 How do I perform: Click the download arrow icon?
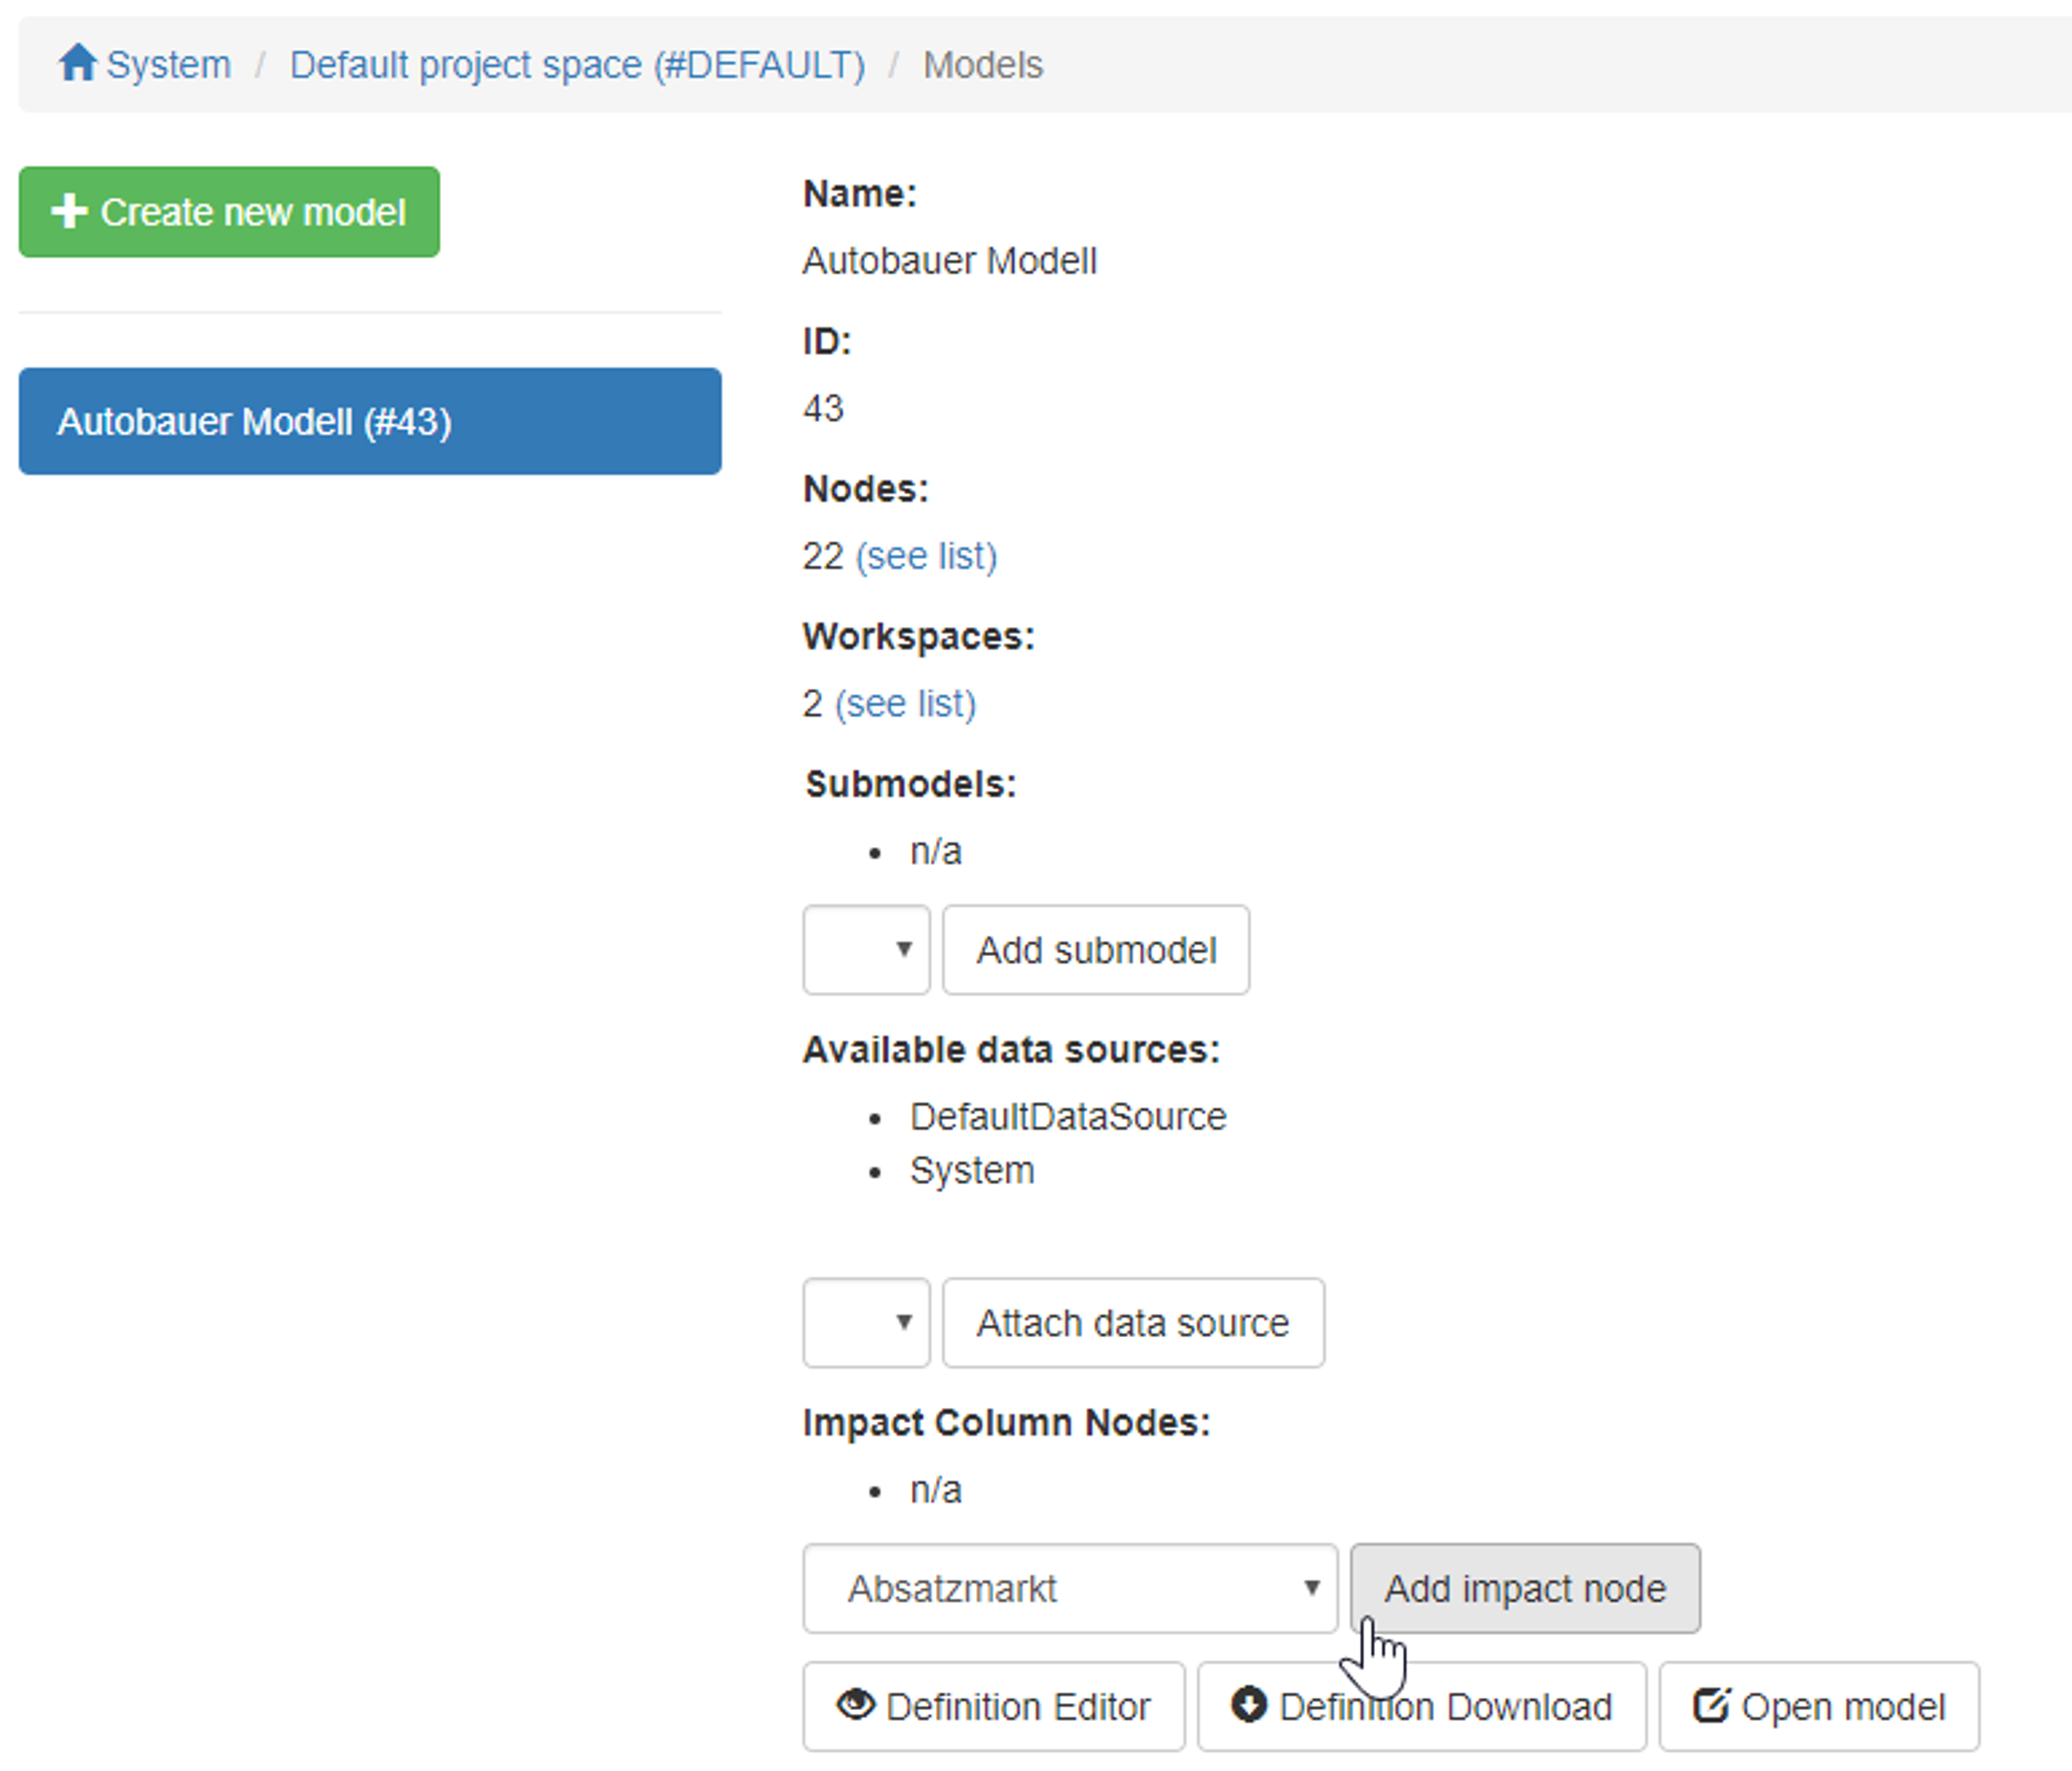(x=1248, y=1703)
